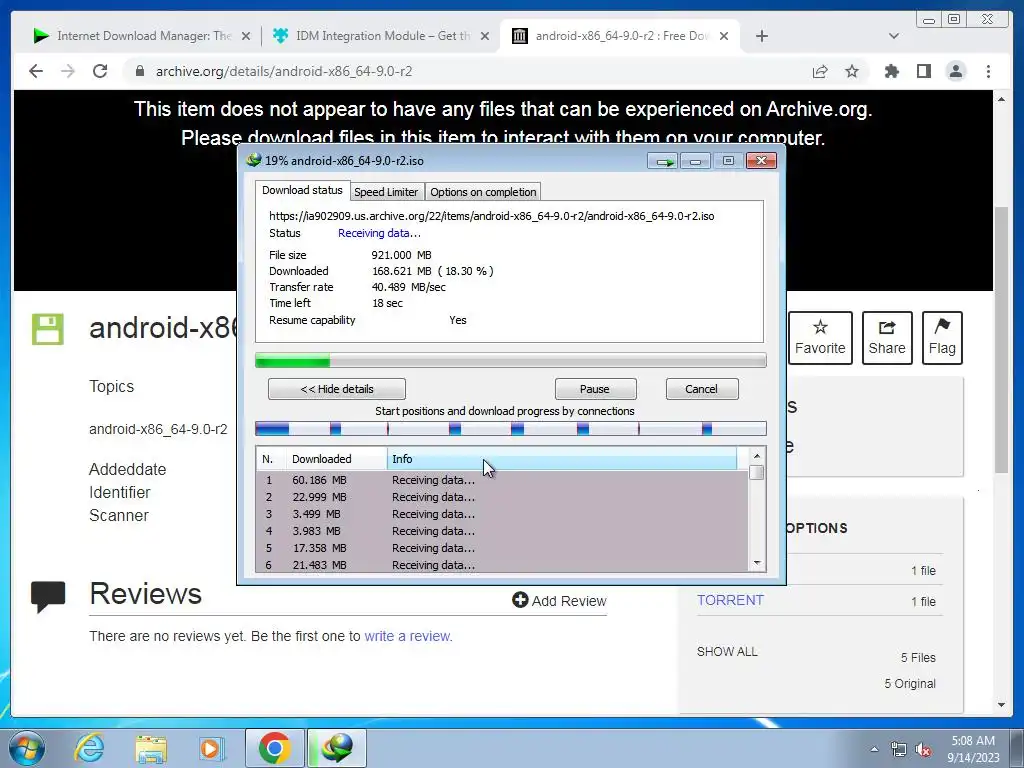
Task: Select connection row with 3.499 MB
Action: (x=502, y=514)
